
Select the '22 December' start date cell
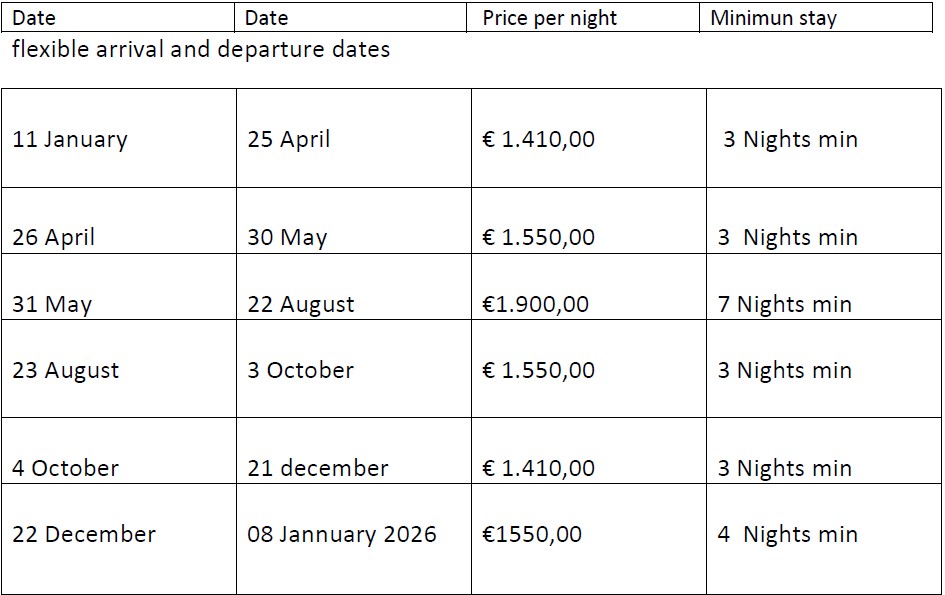[119, 539]
